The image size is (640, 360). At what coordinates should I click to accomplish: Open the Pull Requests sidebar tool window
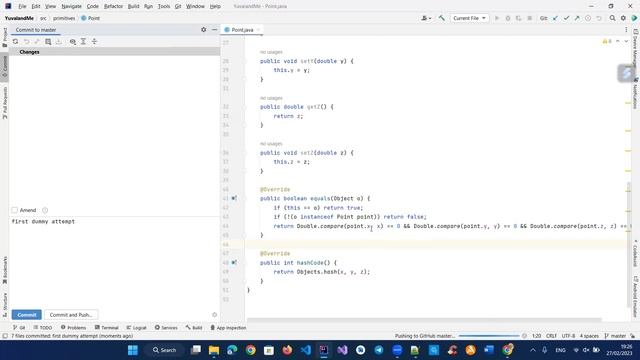(x=4, y=103)
